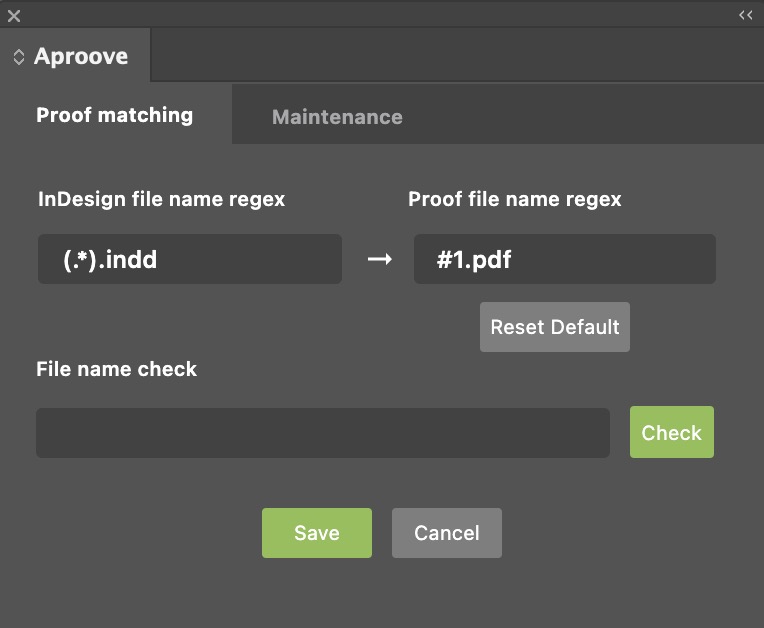Click the 'File name check' label
The height and width of the screenshot is (628, 764).
click(x=116, y=369)
